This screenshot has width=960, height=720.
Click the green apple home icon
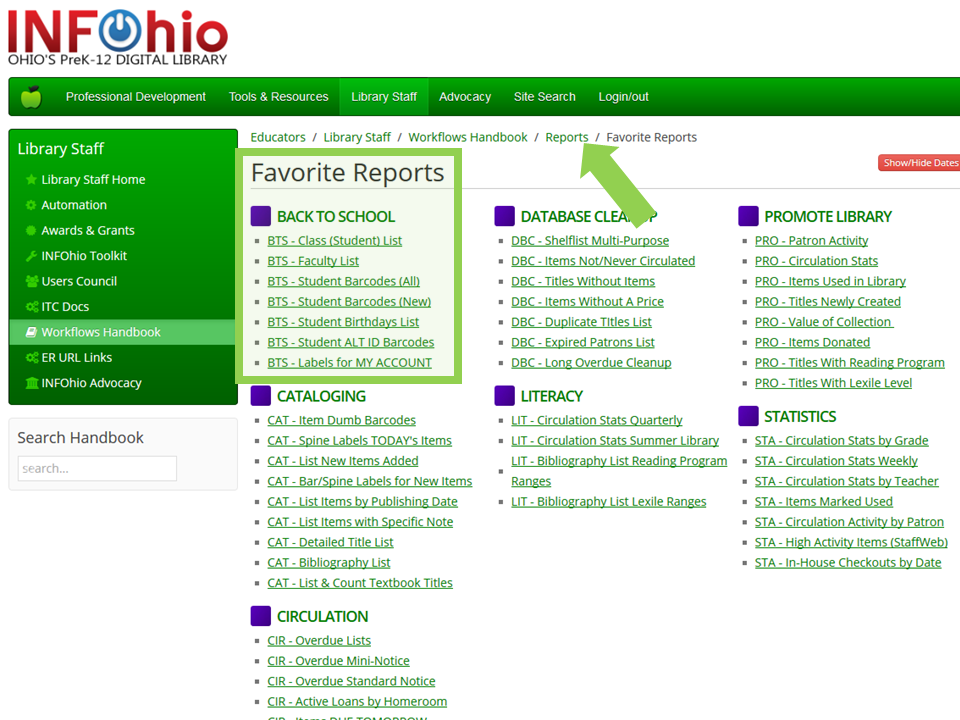click(x=31, y=97)
